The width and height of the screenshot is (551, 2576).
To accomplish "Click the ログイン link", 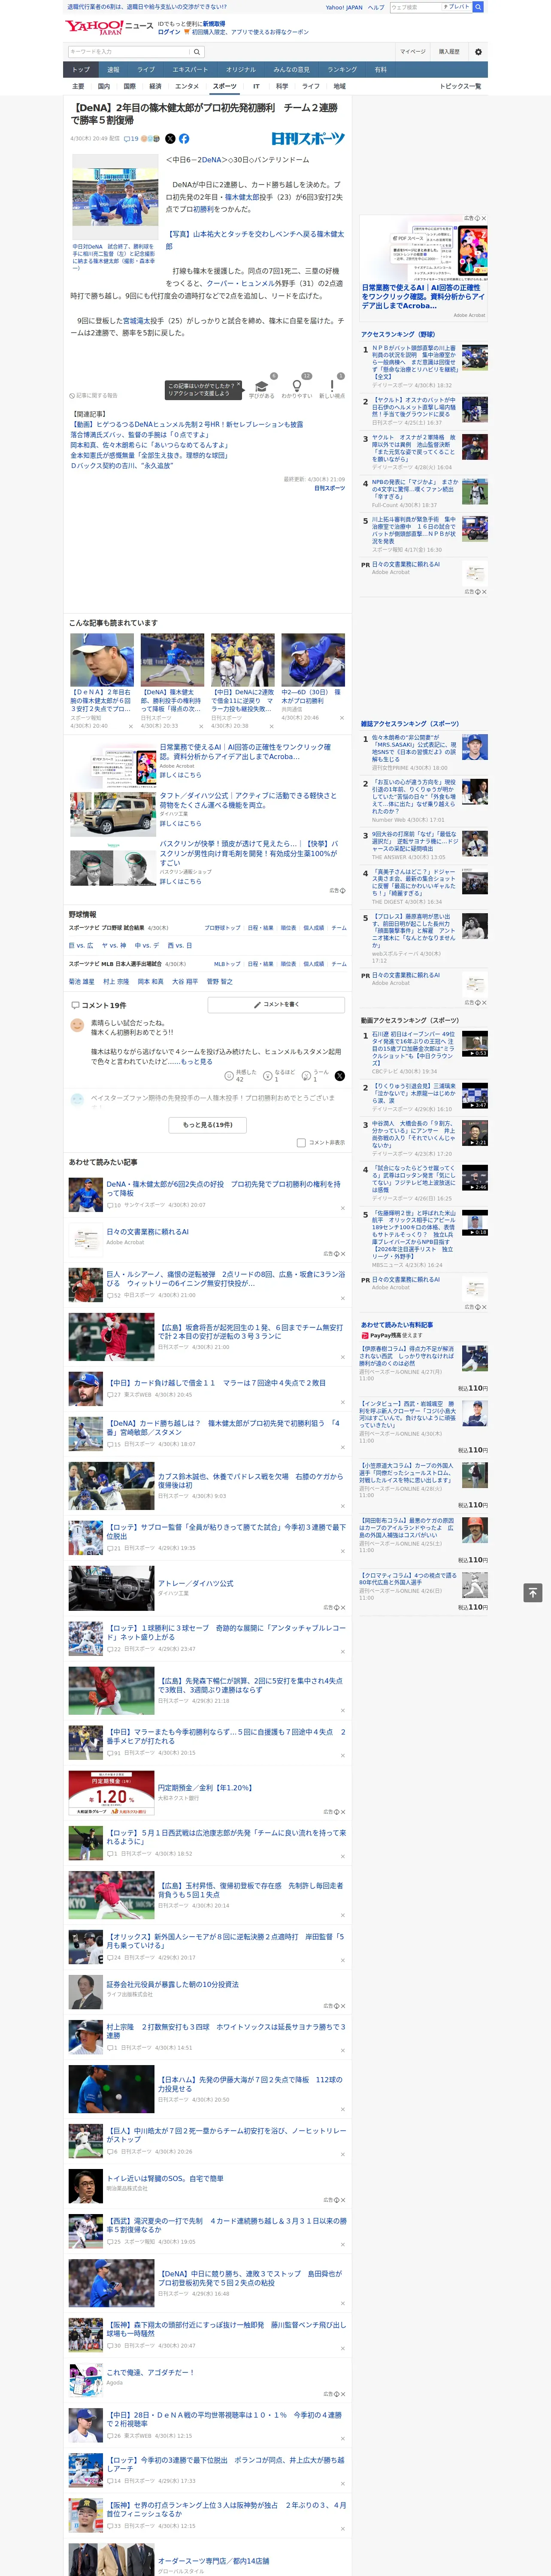I will pos(169,32).
